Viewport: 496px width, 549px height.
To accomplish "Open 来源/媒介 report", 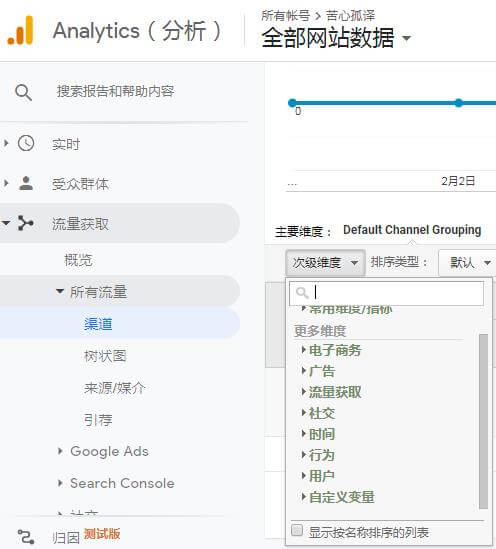I will 115,388.
